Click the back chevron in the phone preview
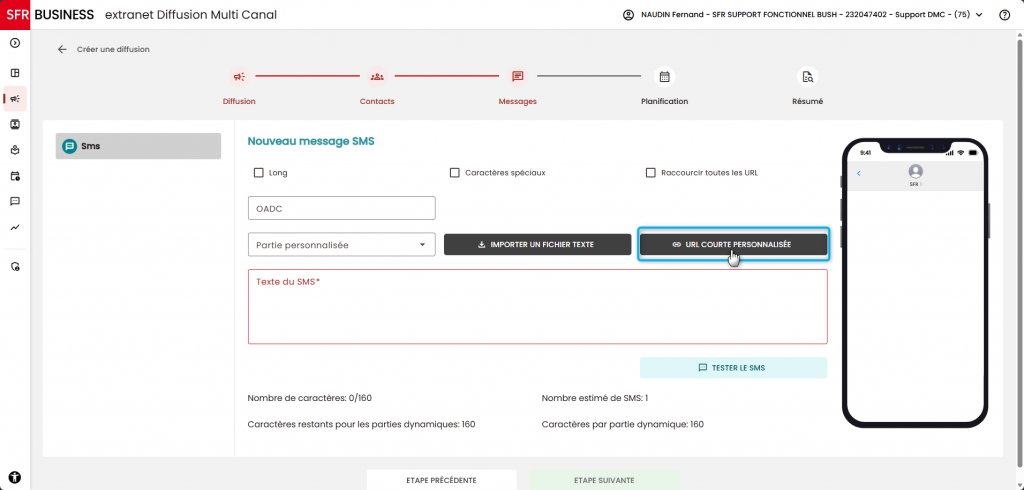The image size is (1024, 490). point(859,173)
